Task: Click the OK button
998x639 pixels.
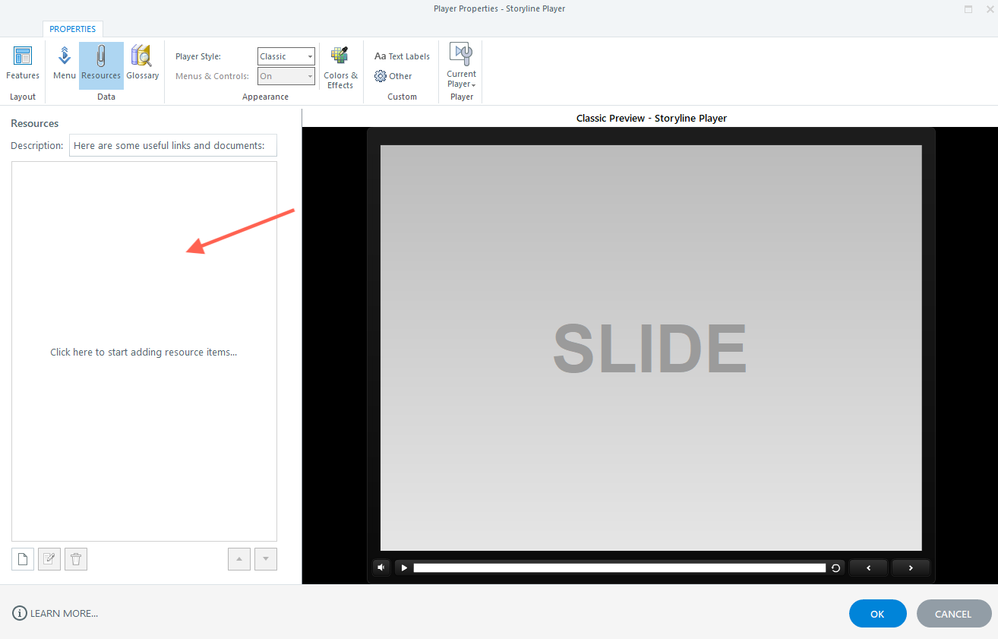Action: (877, 613)
